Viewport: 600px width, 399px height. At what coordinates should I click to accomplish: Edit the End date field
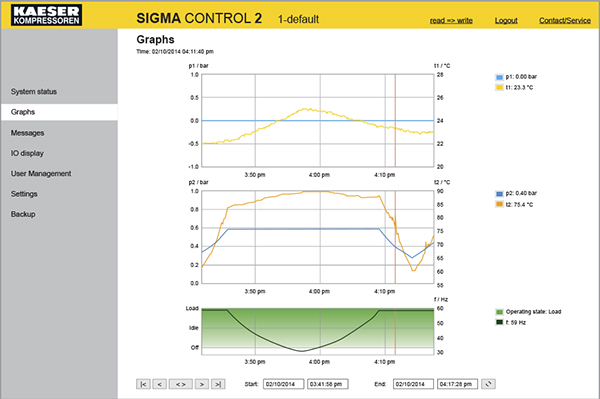[413, 384]
